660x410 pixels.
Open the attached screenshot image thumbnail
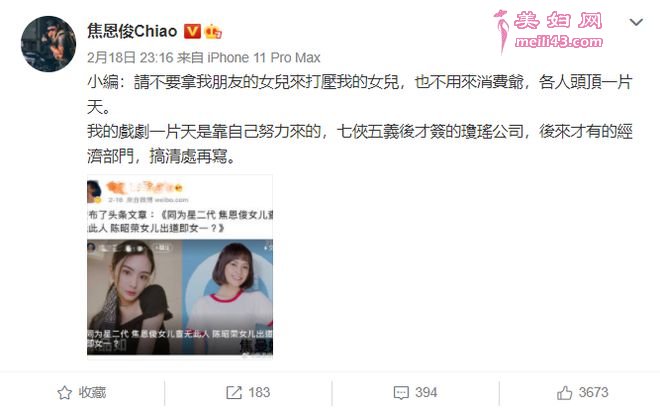click(x=180, y=267)
